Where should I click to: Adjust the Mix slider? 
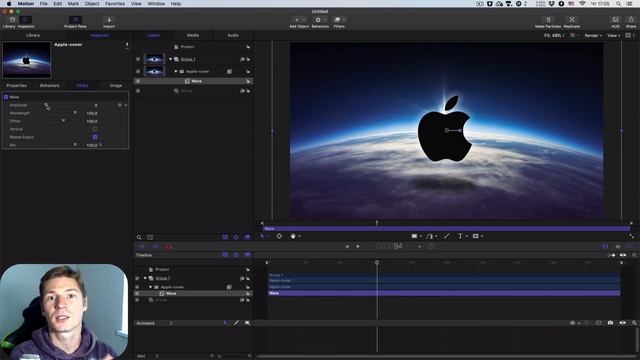[x=75, y=145]
